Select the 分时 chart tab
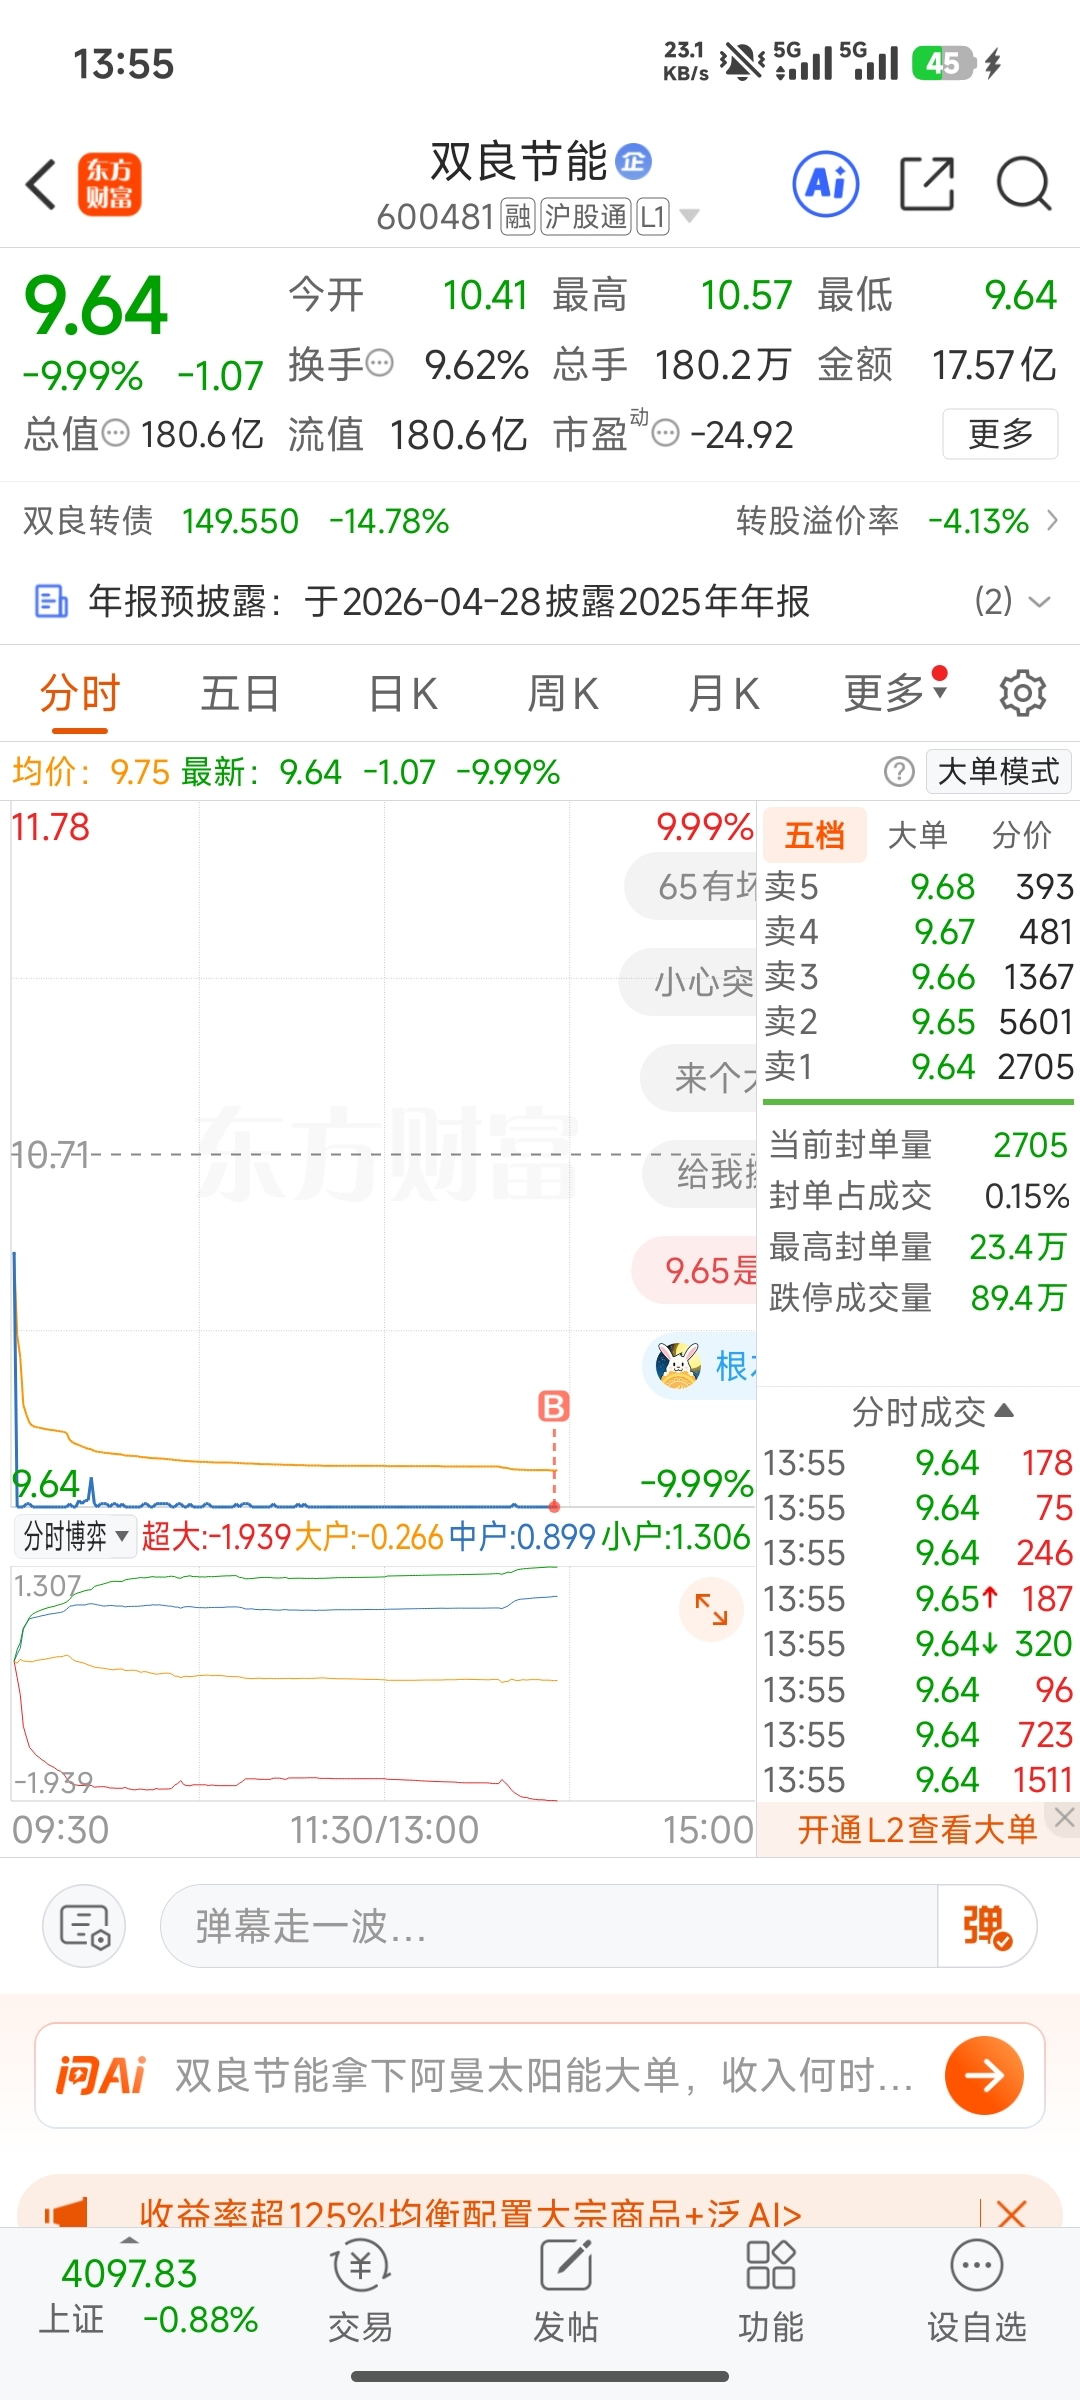Viewport: 1080px width, 2400px height. coord(80,693)
